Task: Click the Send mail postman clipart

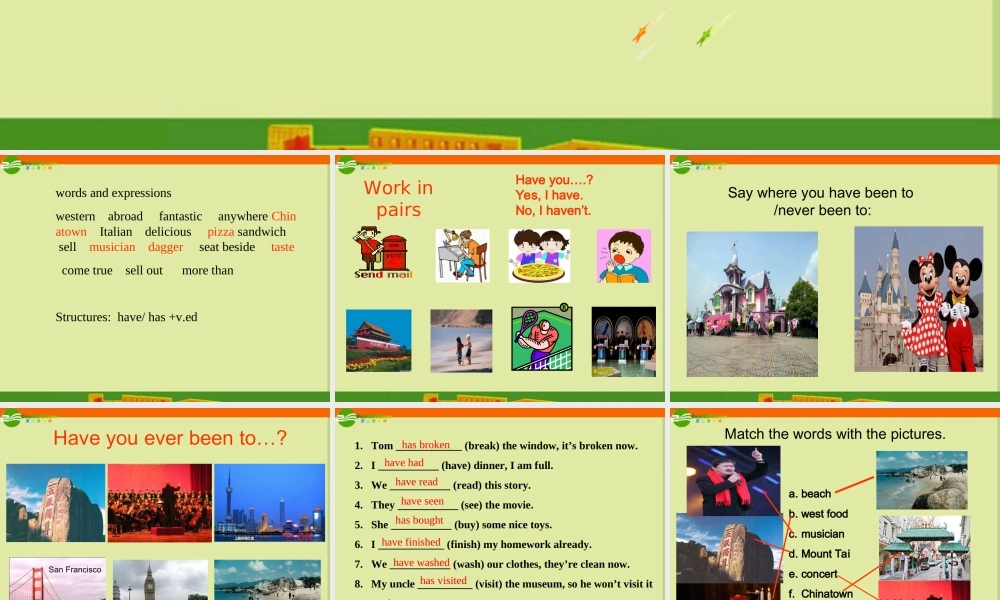Action: (383, 252)
